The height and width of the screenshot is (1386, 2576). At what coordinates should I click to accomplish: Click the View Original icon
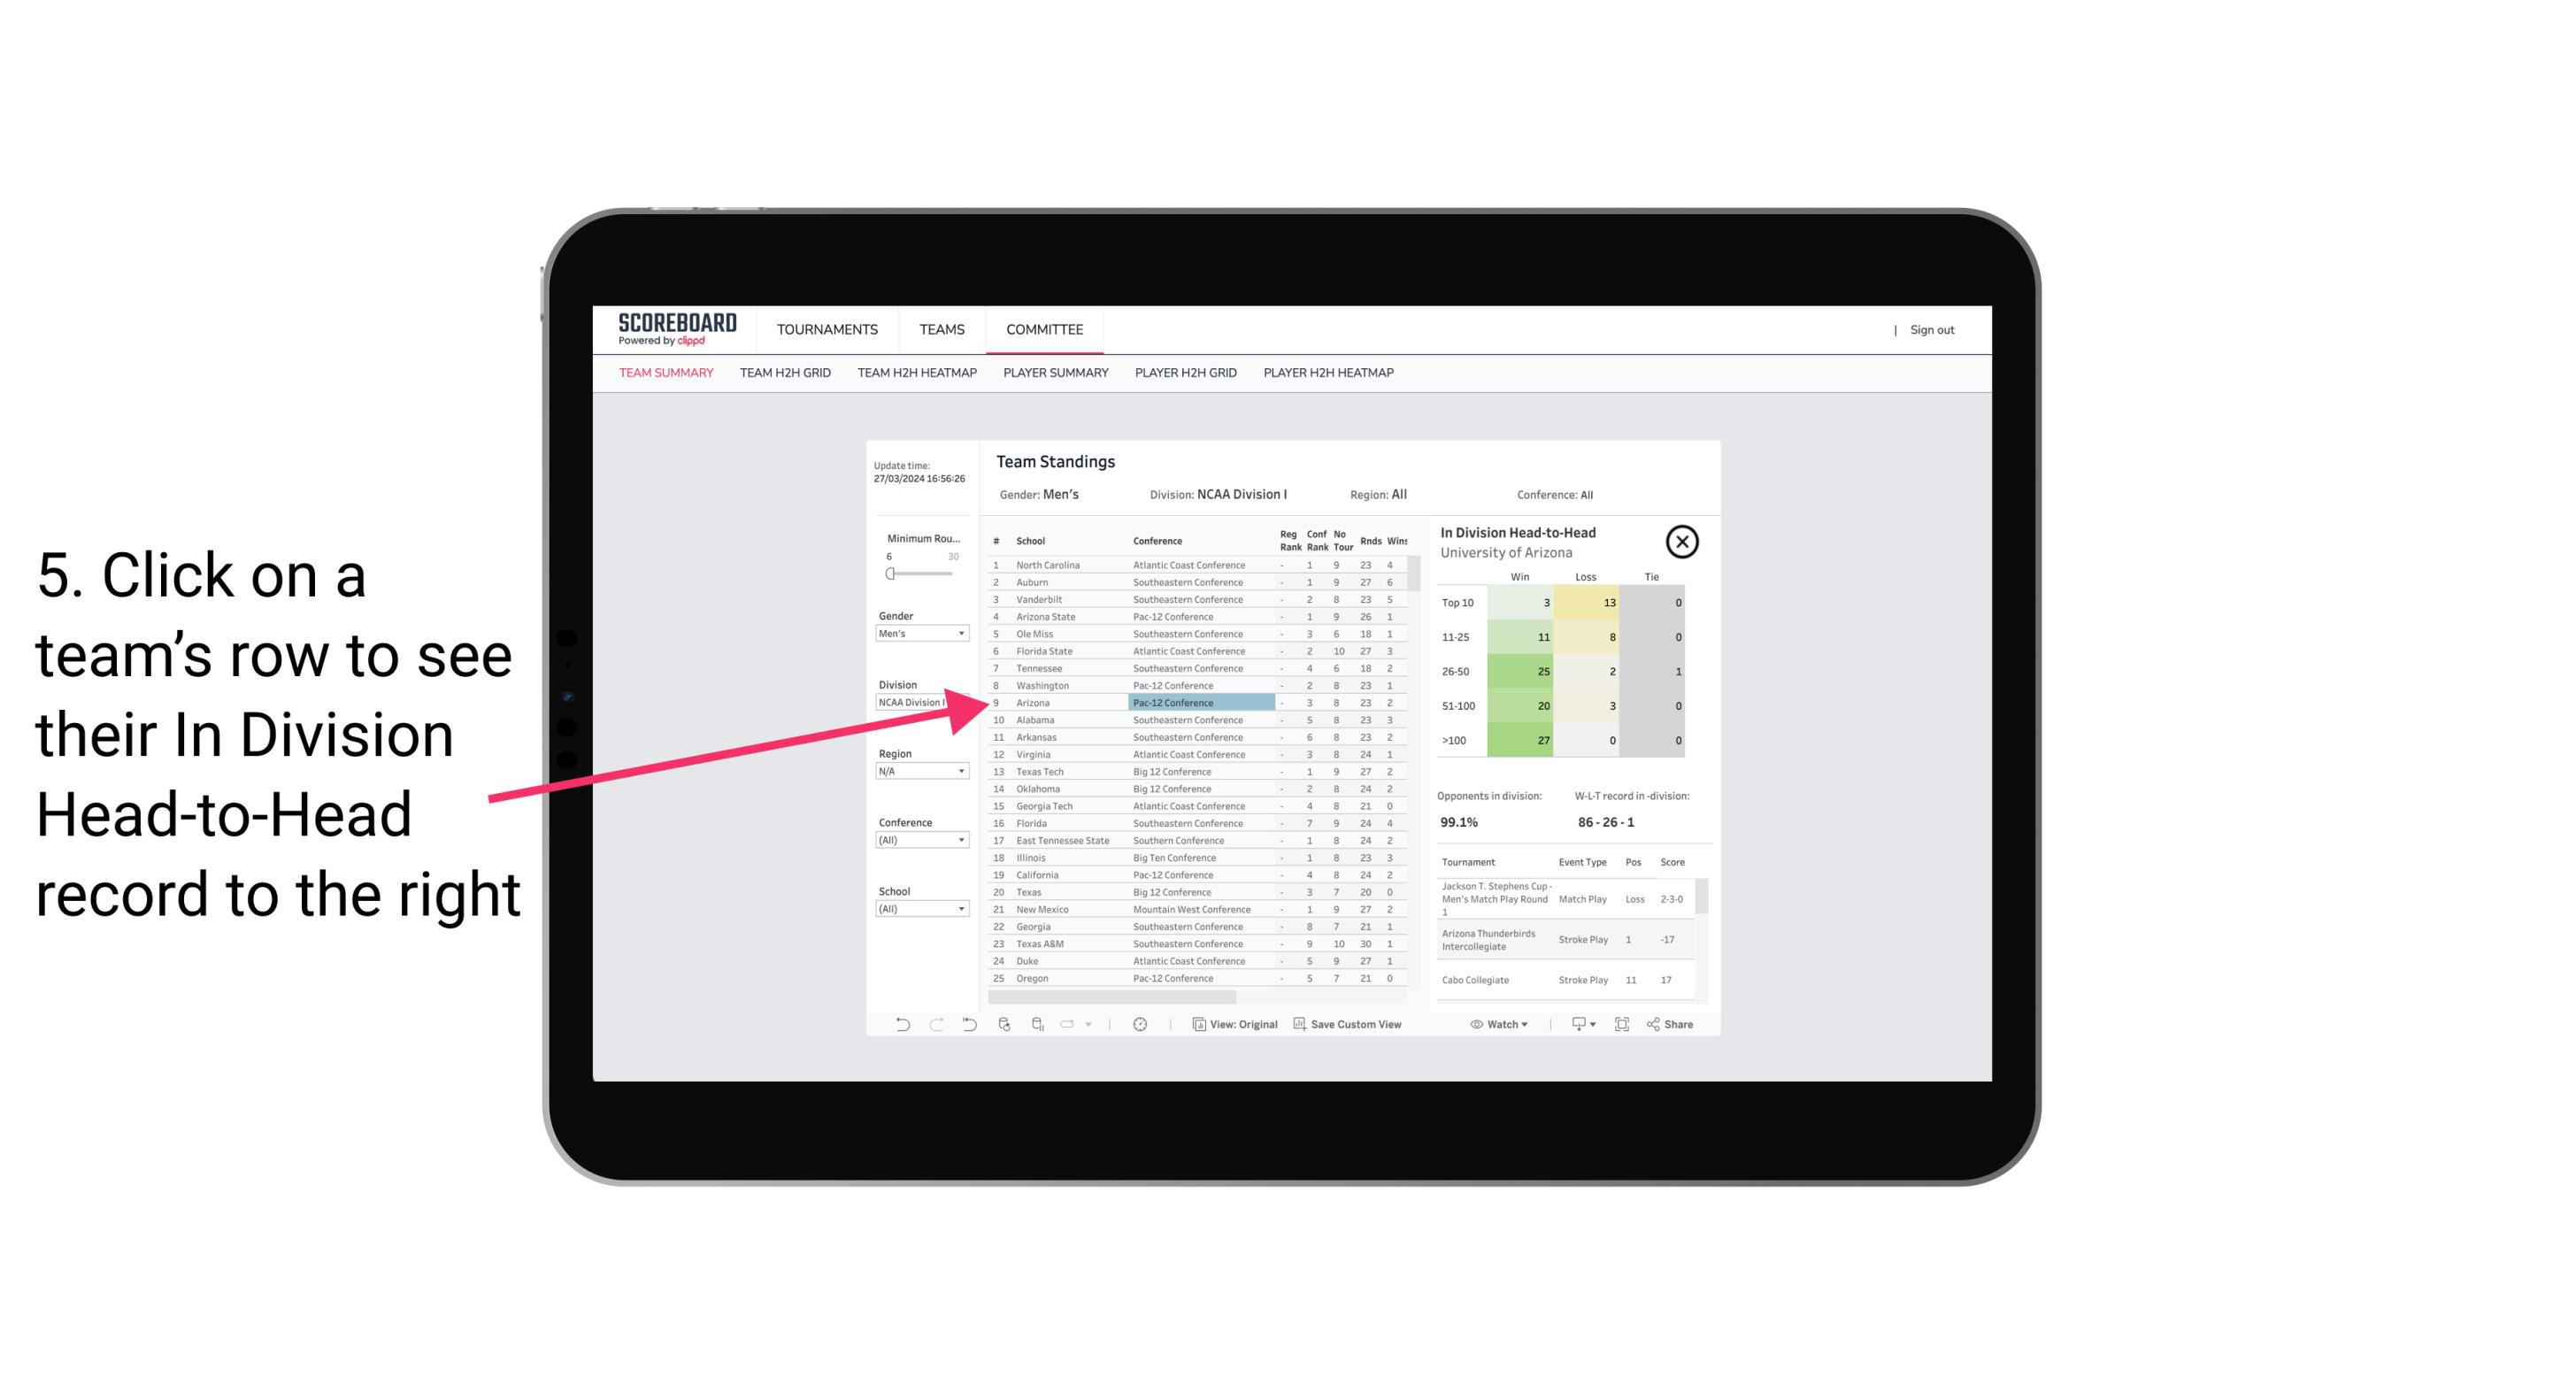pos(1194,1024)
